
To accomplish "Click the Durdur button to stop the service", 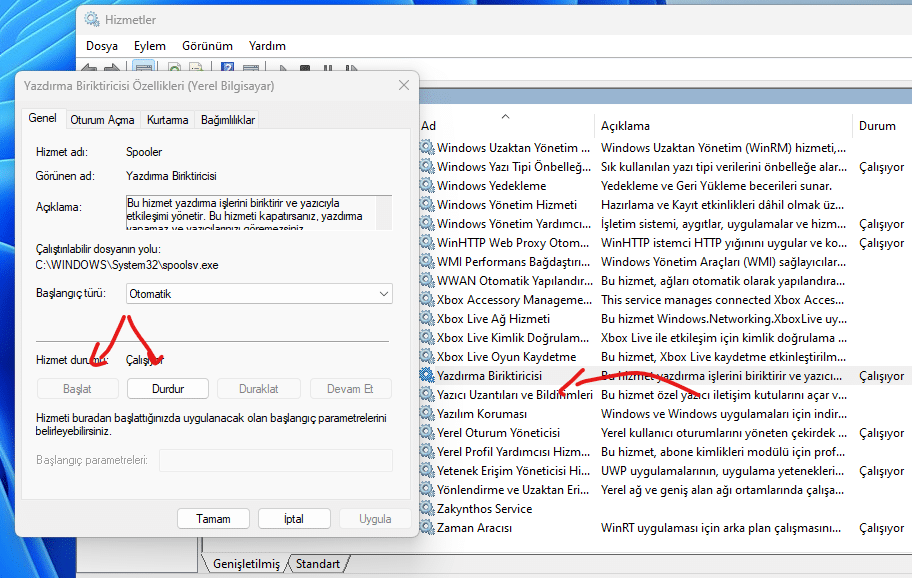I will click(x=168, y=389).
